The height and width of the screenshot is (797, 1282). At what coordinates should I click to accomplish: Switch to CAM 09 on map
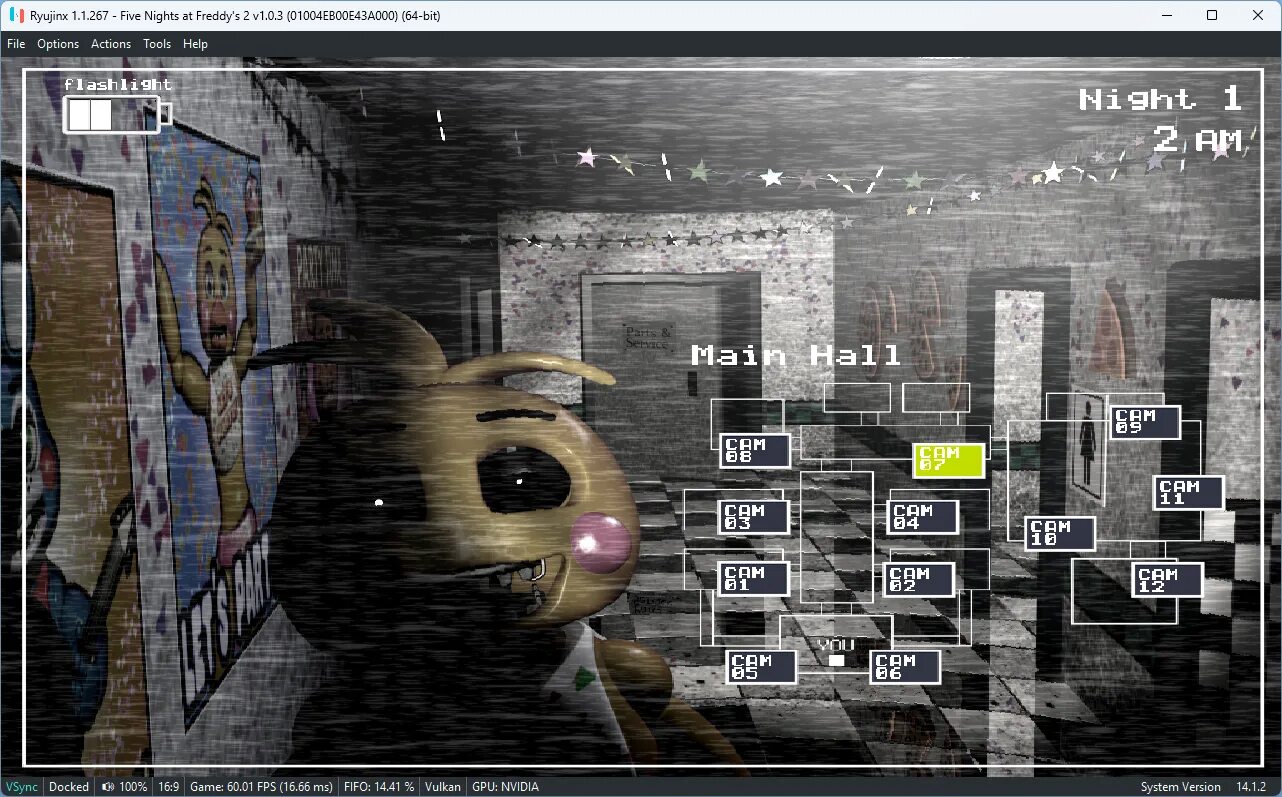(1145, 422)
